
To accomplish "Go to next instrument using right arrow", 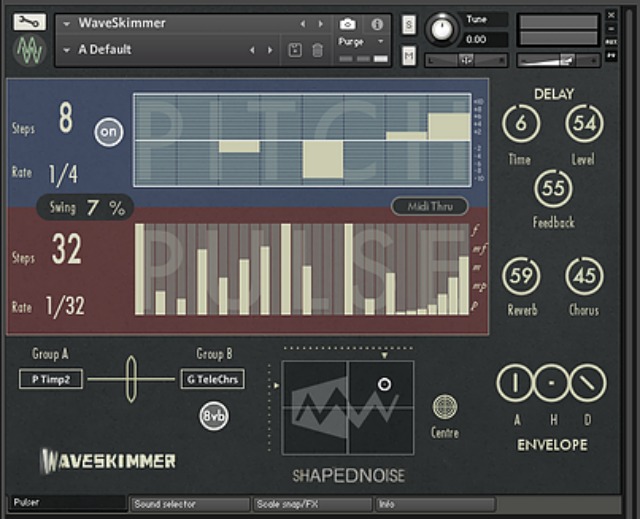I will (321, 24).
